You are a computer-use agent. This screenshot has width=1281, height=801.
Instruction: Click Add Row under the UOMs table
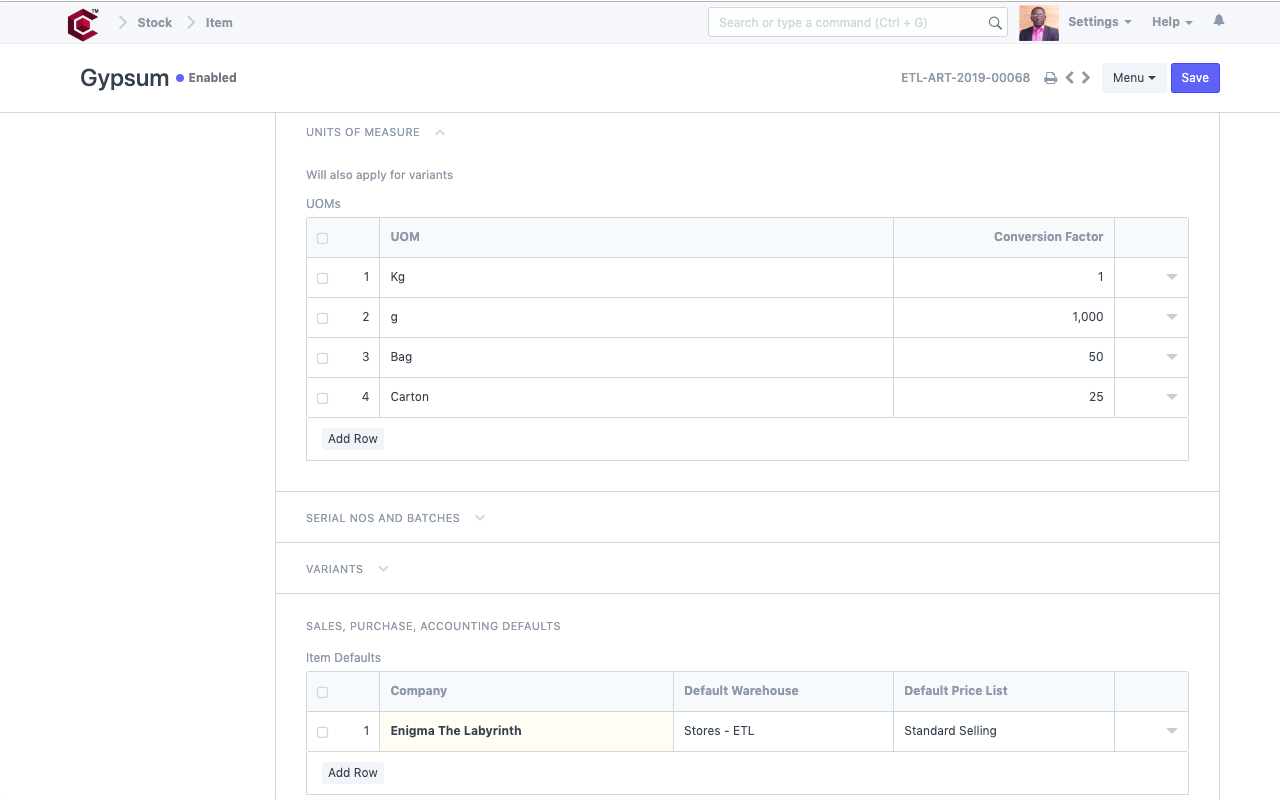[352, 438]
